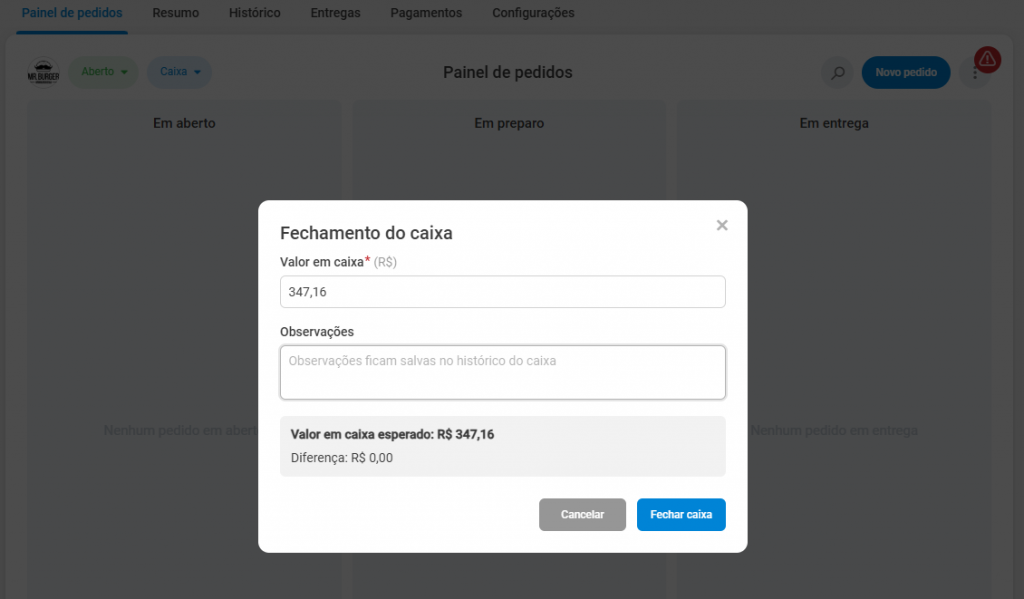
Task: Switch to the Resumo tab
Action: pos(175,13)
